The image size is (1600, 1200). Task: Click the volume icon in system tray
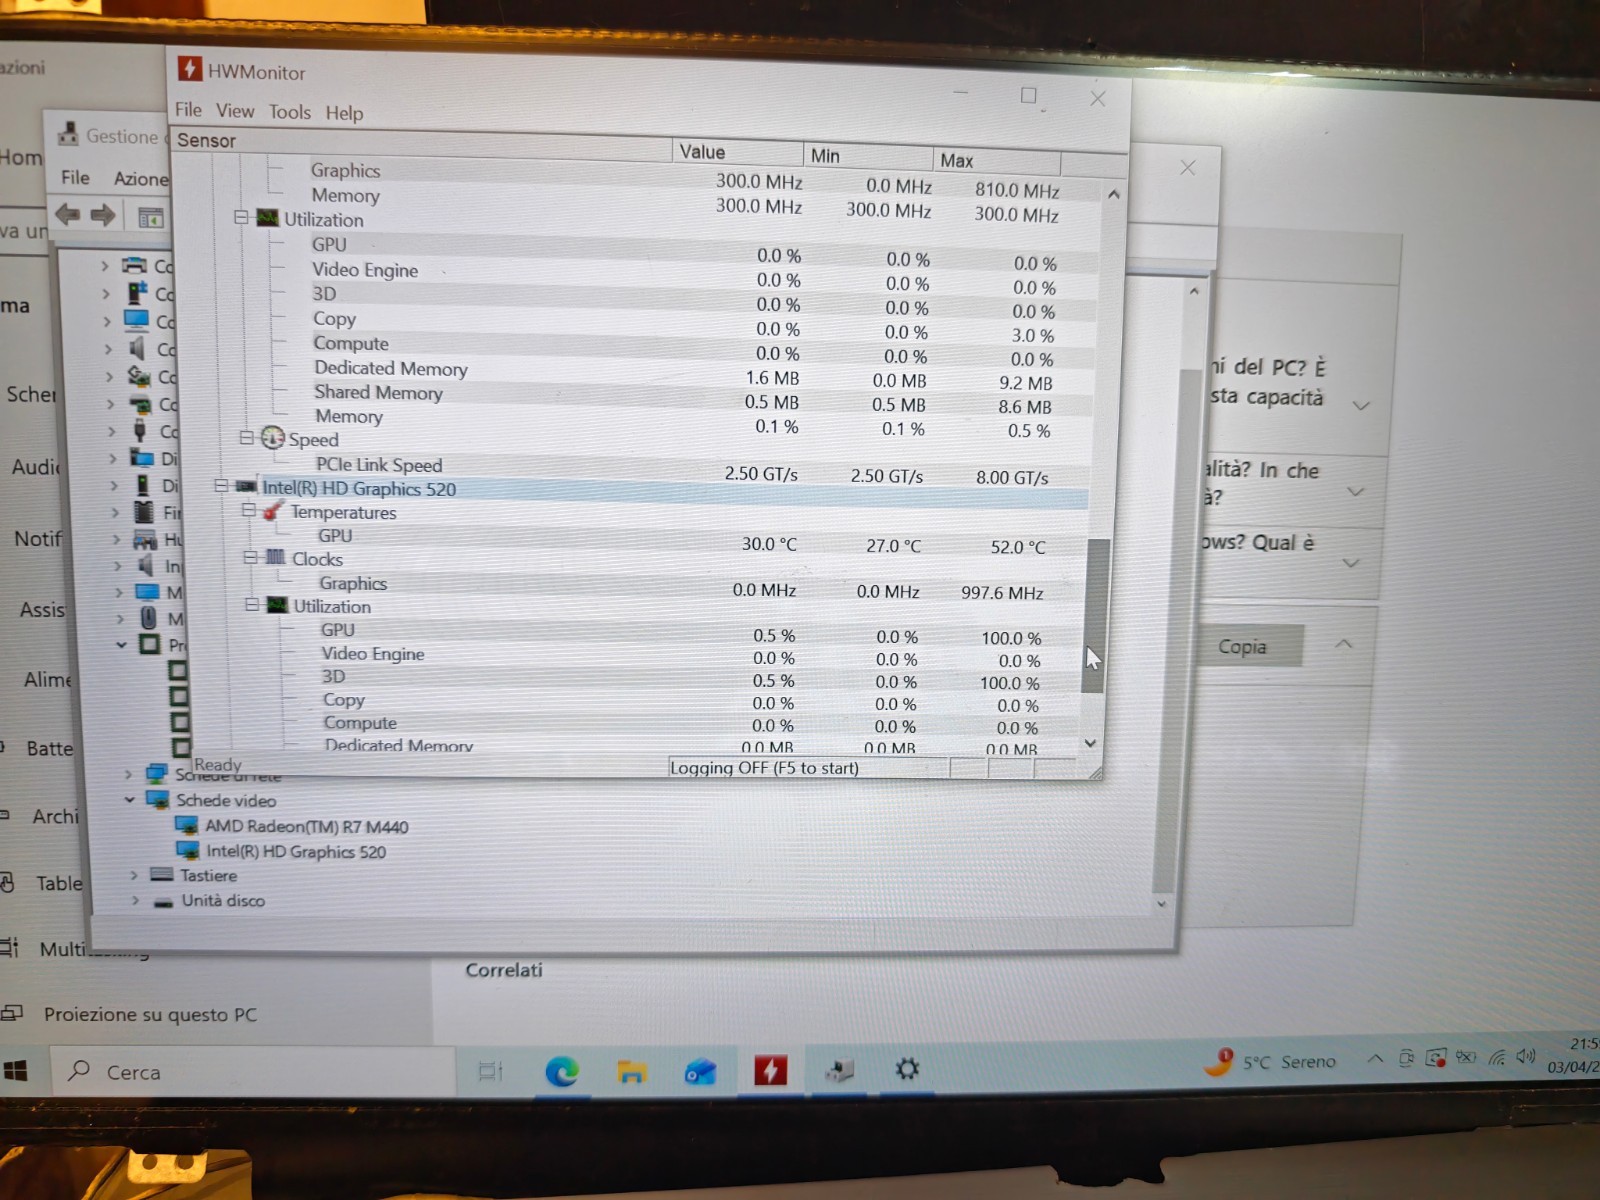tap(1526, 1056)
